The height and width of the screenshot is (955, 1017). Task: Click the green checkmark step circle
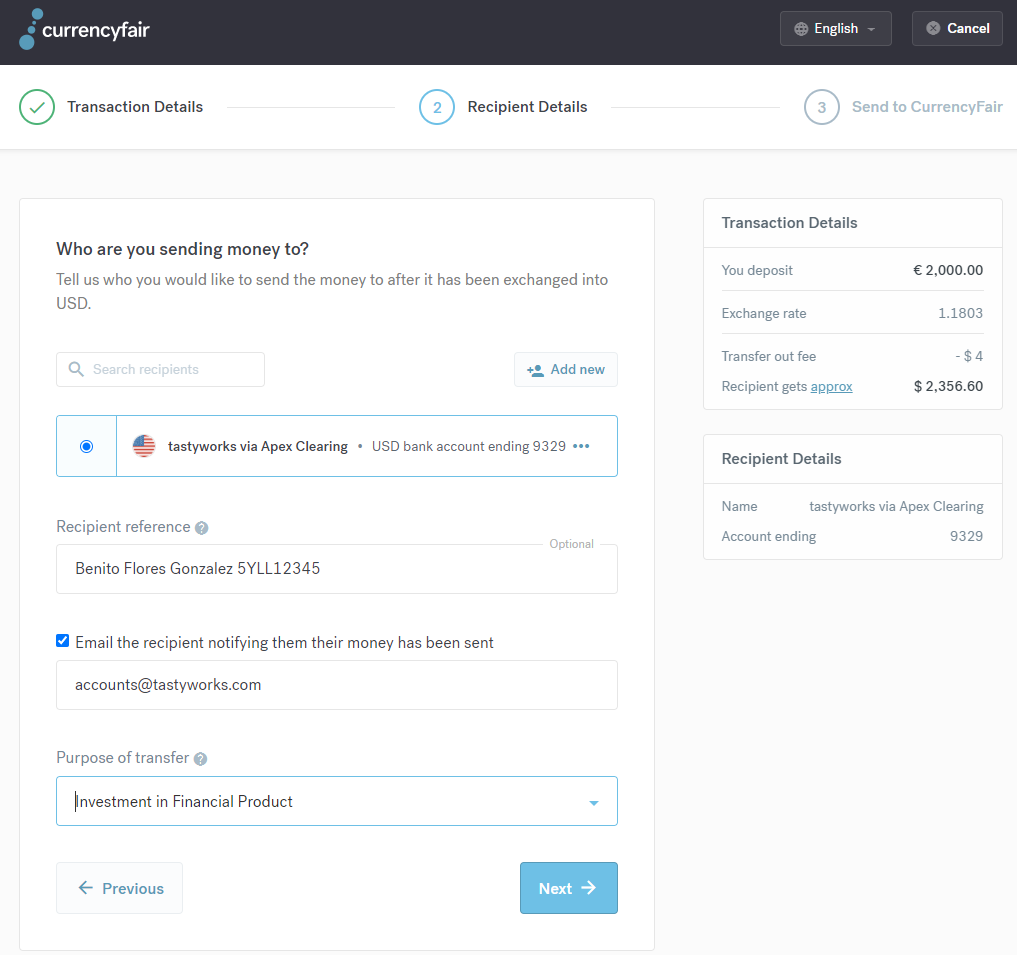coord(37,107)
